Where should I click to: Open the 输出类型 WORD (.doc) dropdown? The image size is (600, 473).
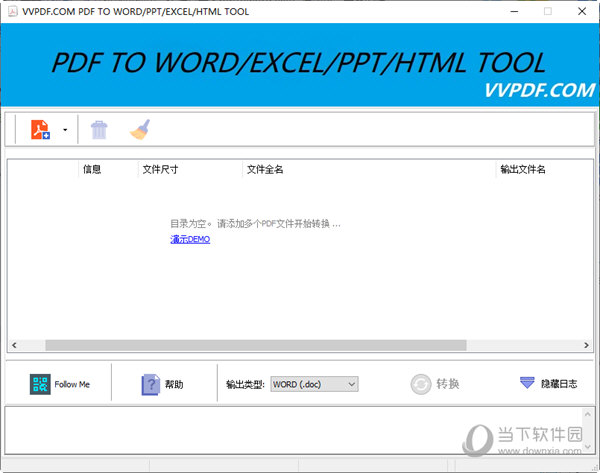[x=314, y=384]
